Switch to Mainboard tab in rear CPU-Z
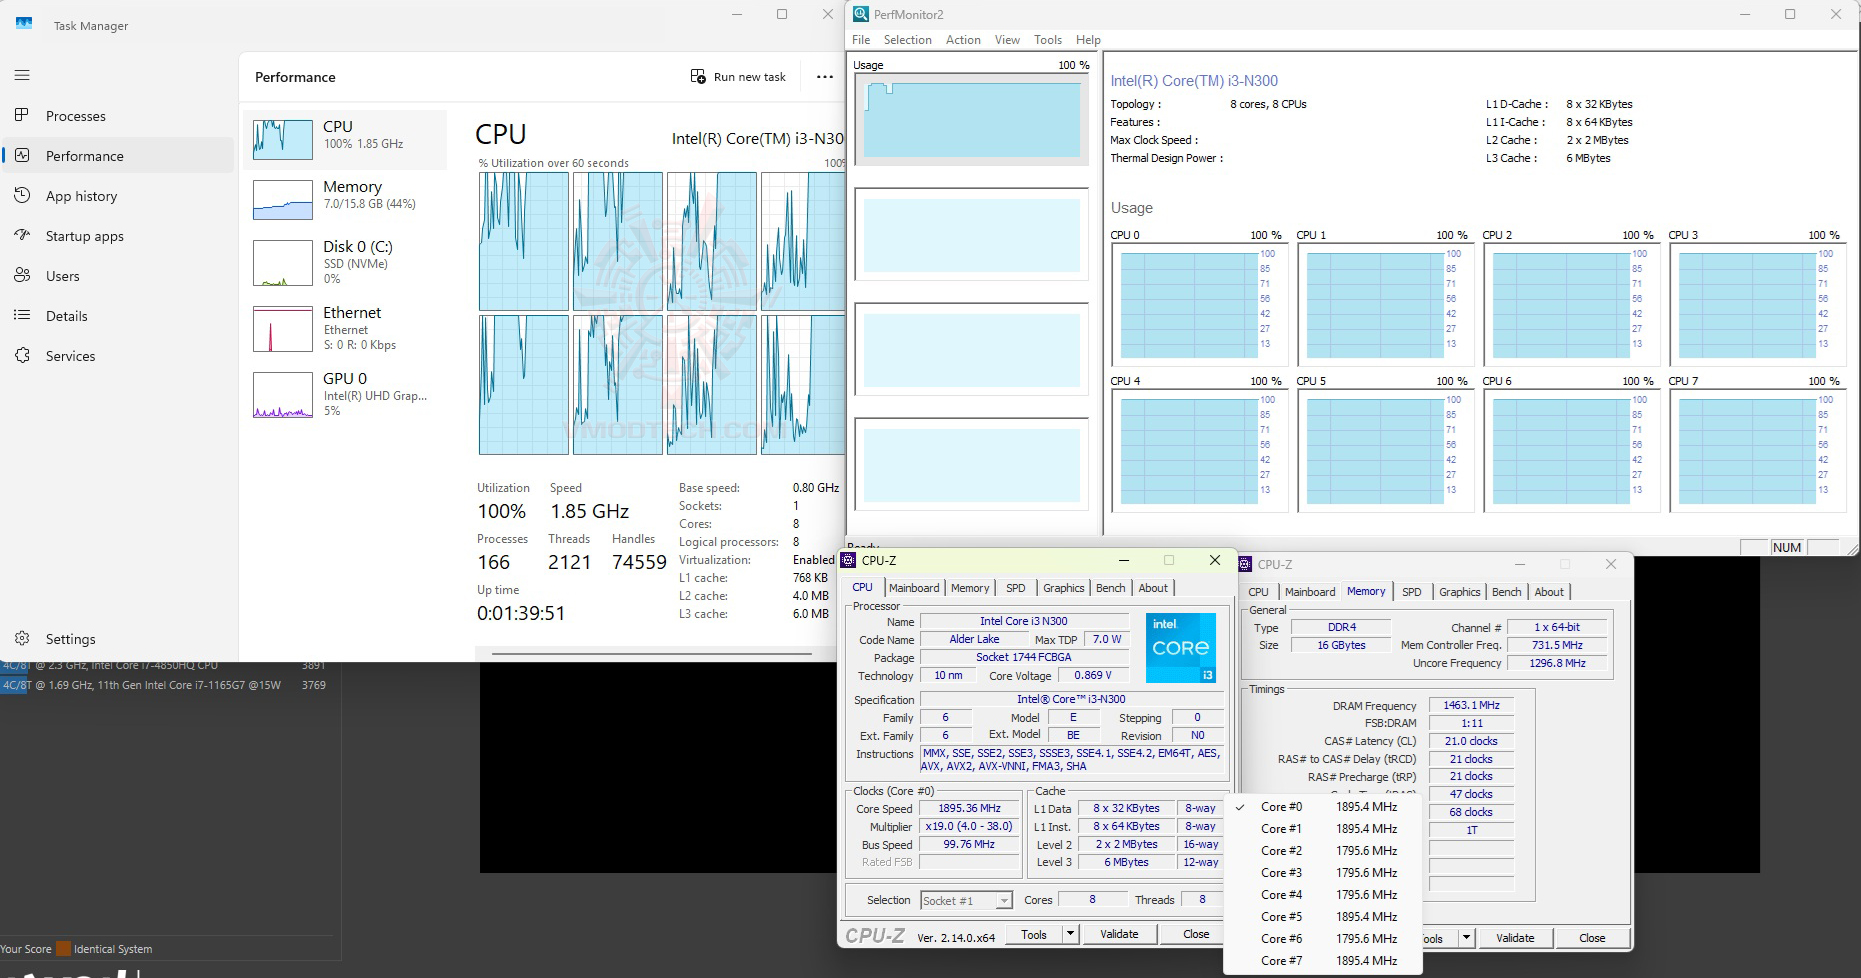1861x978 pixels. tap(1310, 592)
